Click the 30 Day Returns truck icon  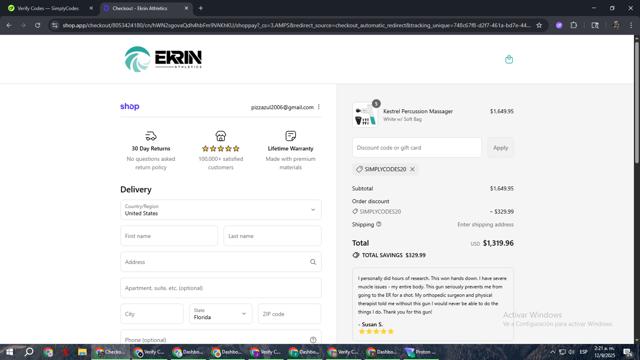tap(151, 136)
